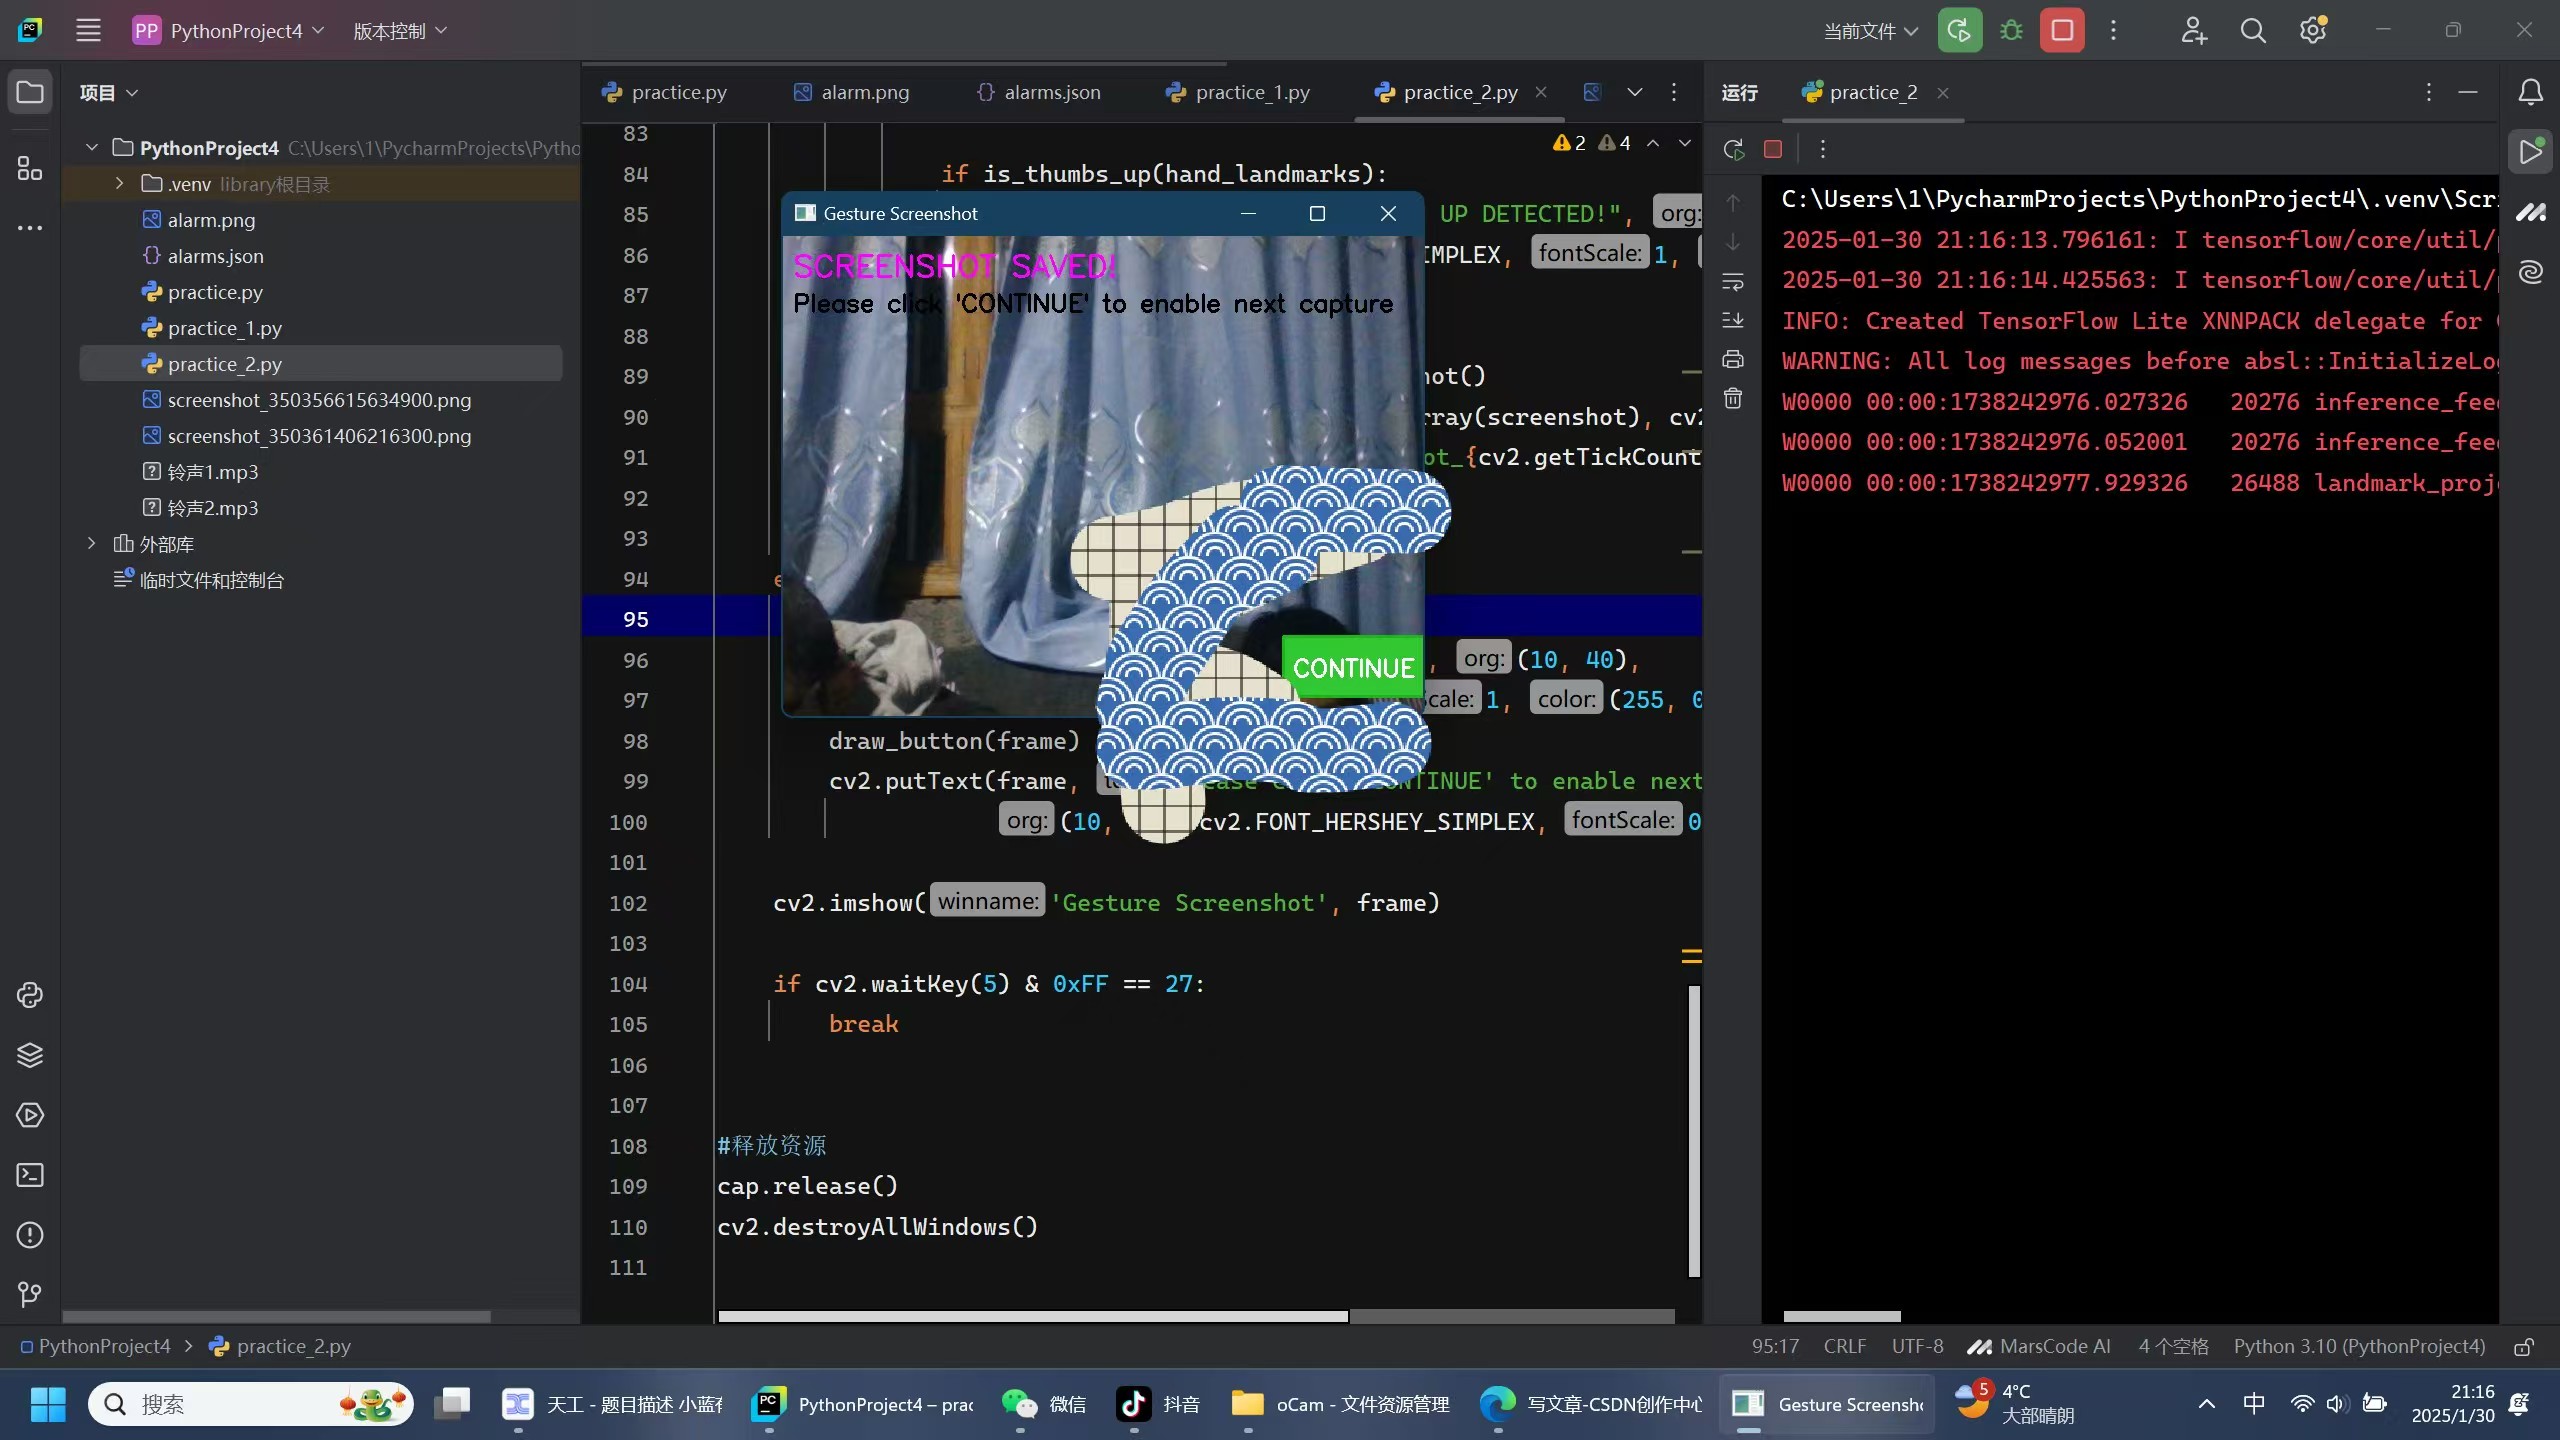Toggle soft-wrap in the run console
The height and width of the screenshot is (1440, 2560).
coord(1732,282)
